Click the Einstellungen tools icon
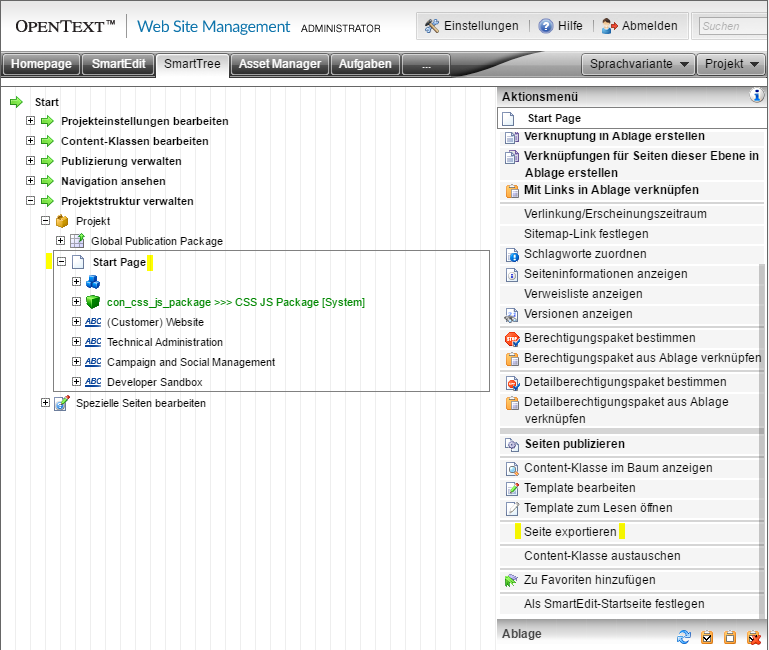The height and width of the screenshot is (650, 769). [432, 26]
